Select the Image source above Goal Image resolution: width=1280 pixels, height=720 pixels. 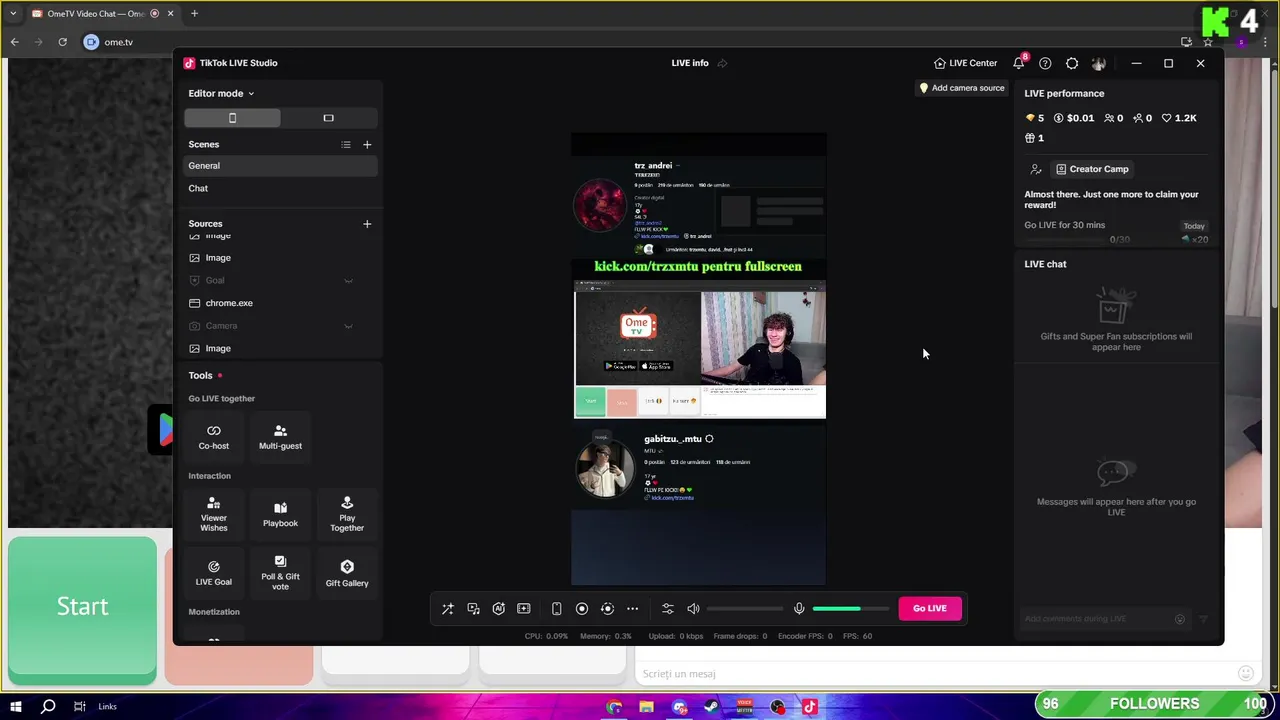281,258
